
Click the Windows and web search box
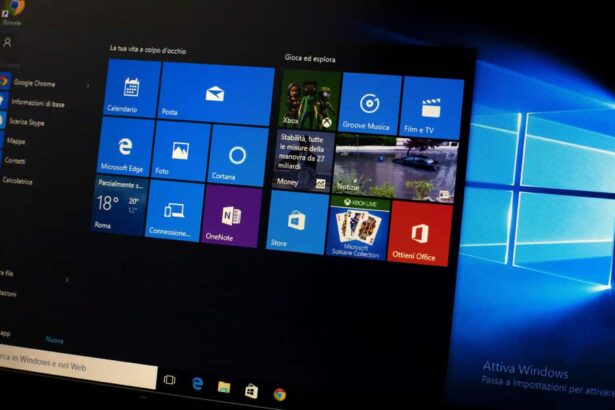pyautogui.click(x=78, y=367)
